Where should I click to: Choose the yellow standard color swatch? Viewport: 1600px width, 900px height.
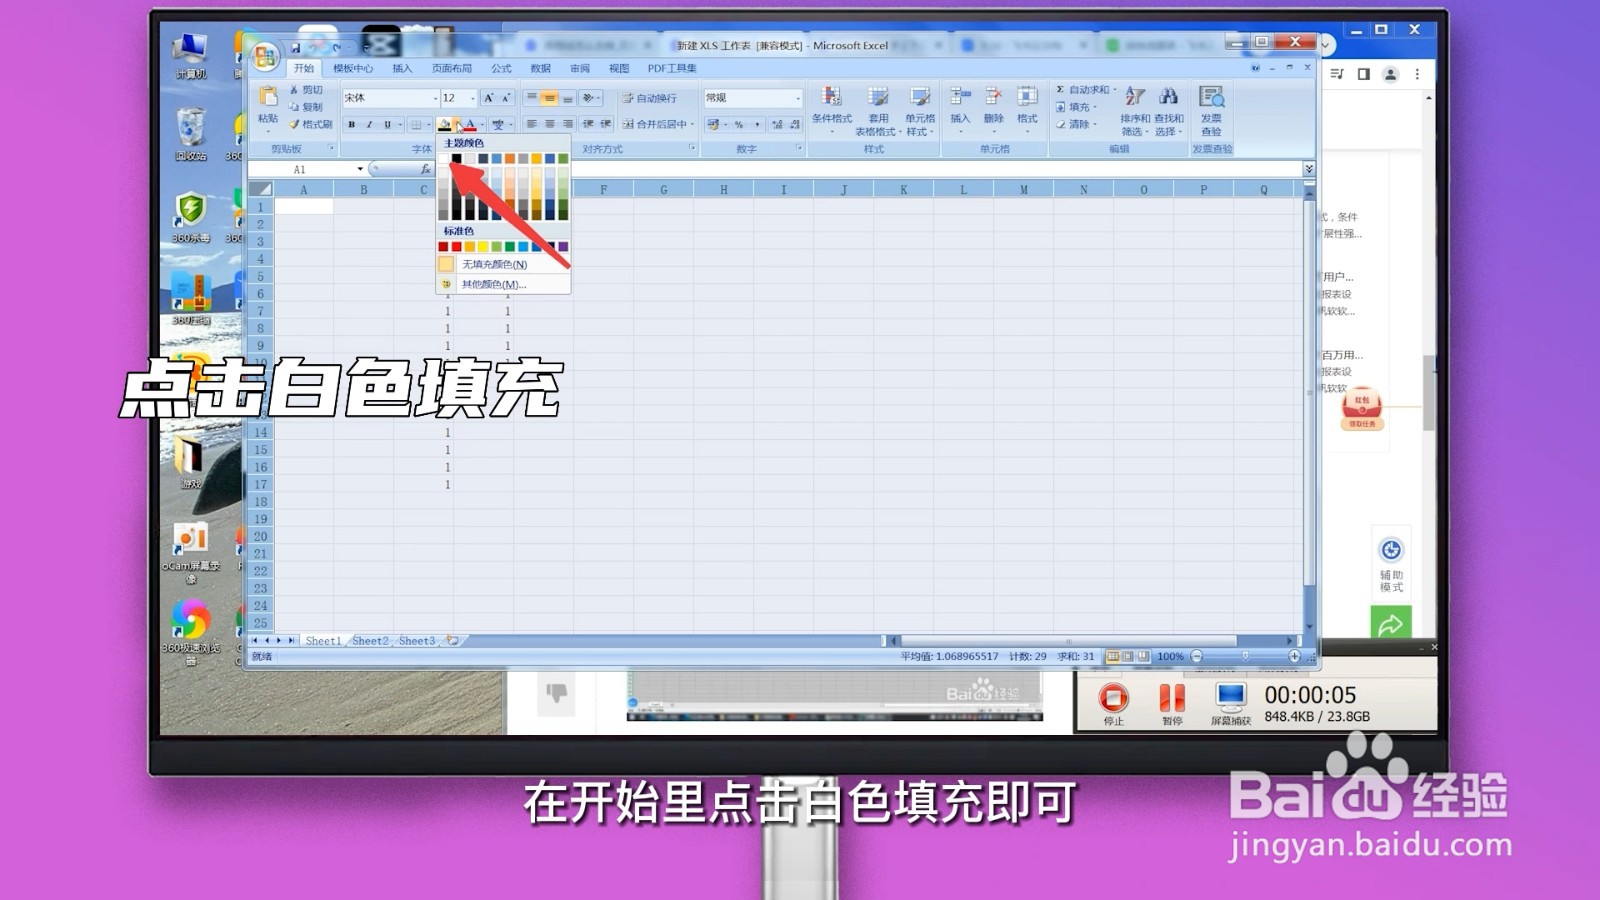point(483,246)
